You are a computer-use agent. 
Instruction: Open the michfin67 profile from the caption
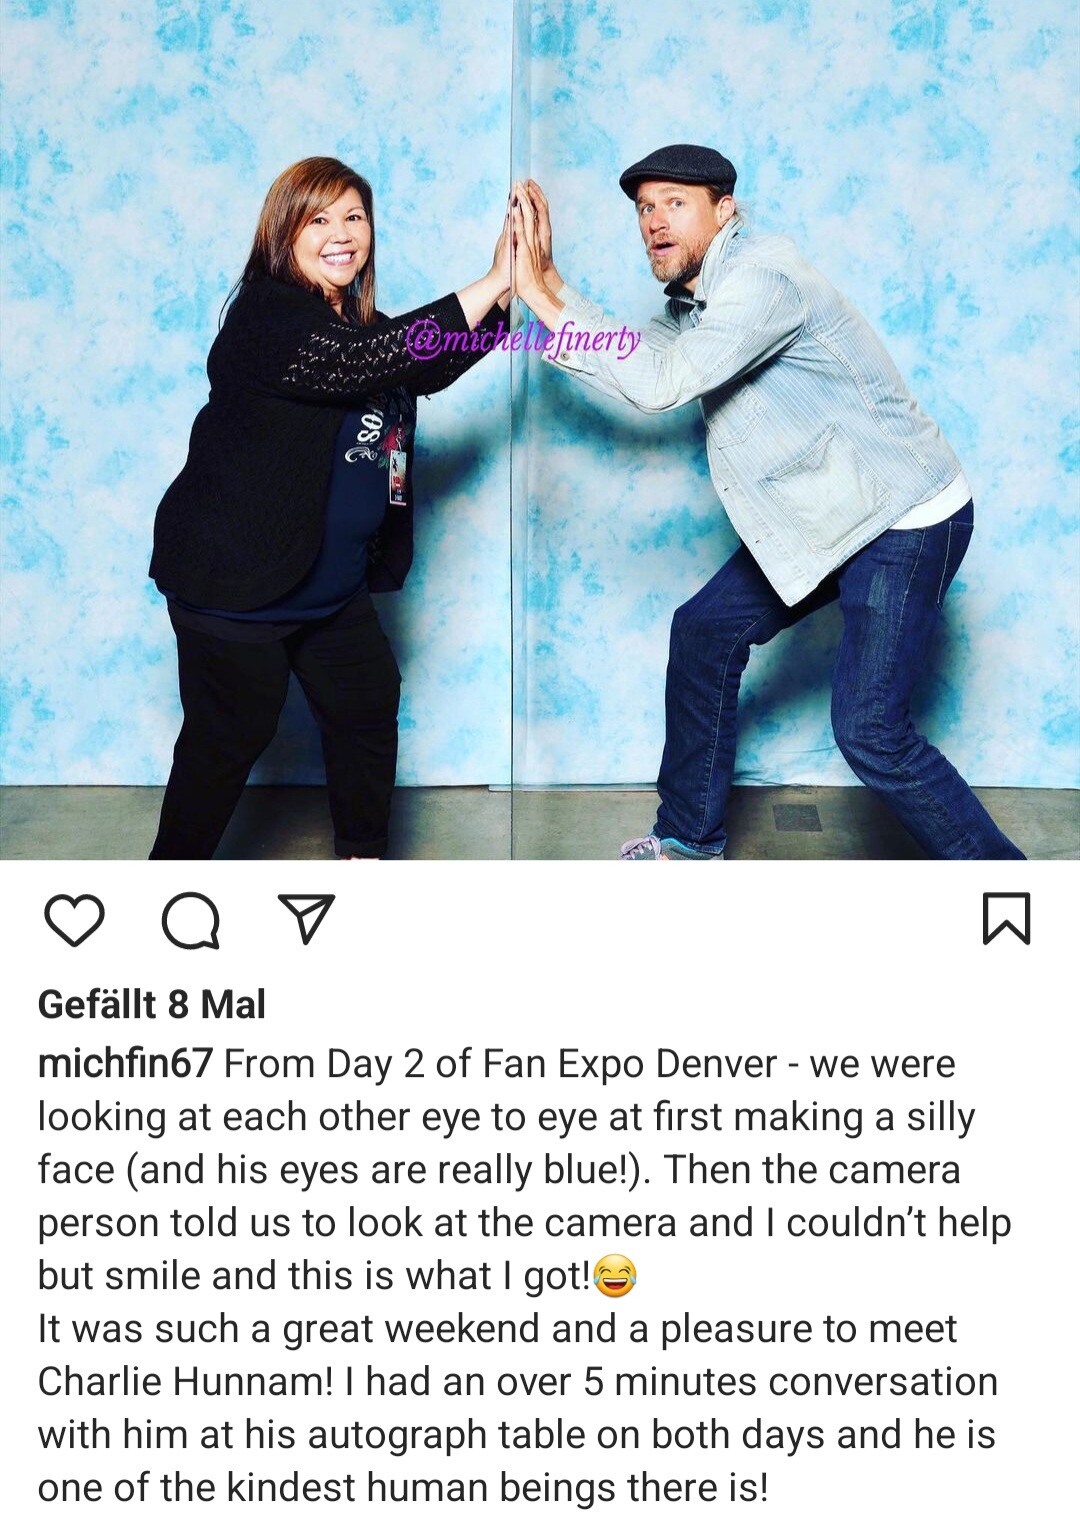point(125,1064)
